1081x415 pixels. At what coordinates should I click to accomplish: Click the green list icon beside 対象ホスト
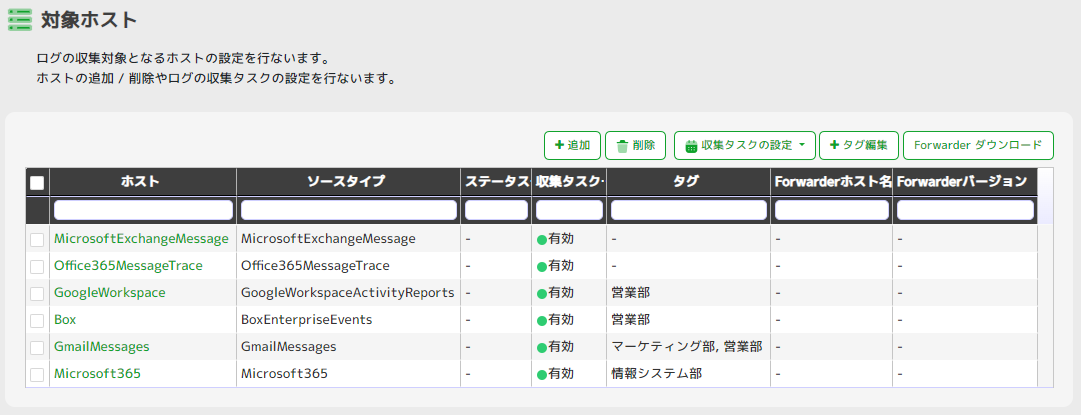click(20, 19)
